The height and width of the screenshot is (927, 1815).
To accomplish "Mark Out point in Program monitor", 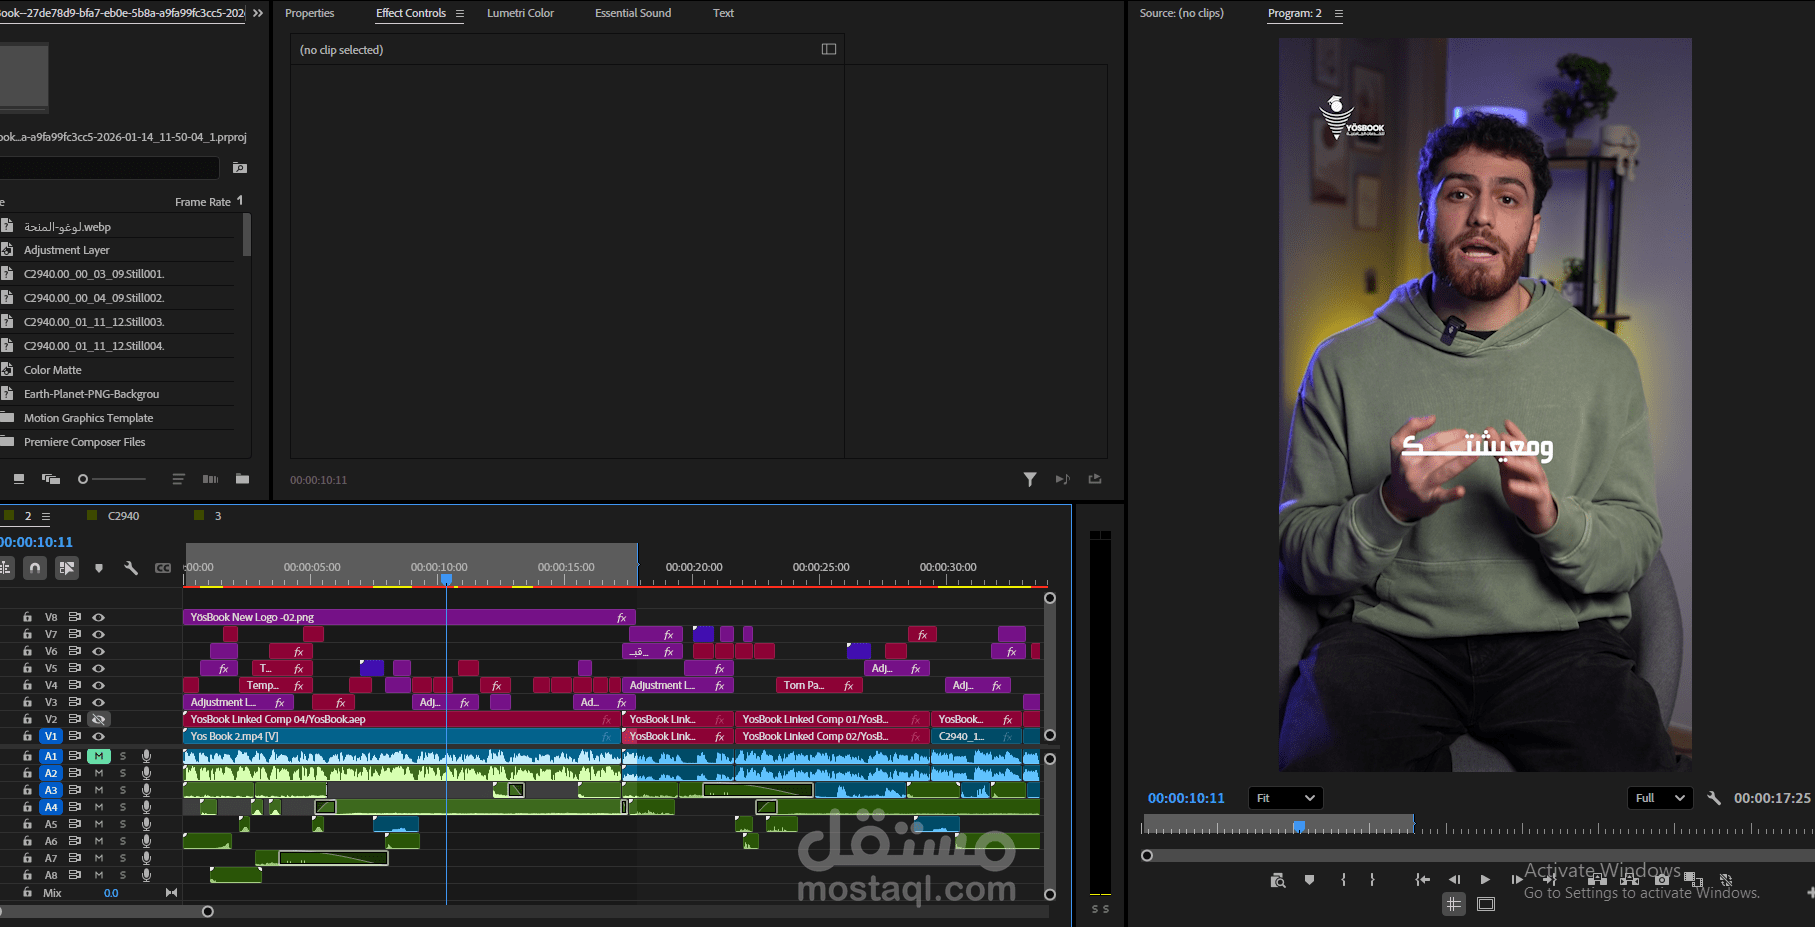I will 1372,880.
